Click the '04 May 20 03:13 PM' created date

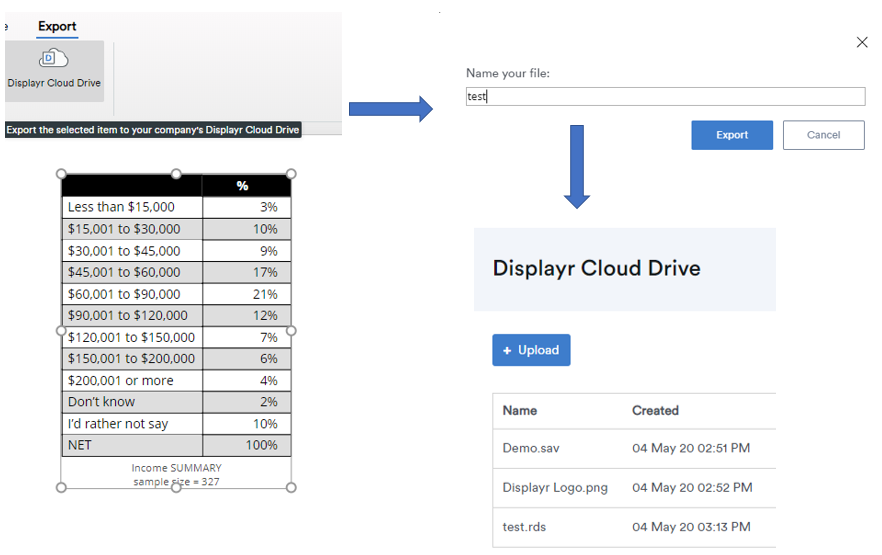(691, 527)
